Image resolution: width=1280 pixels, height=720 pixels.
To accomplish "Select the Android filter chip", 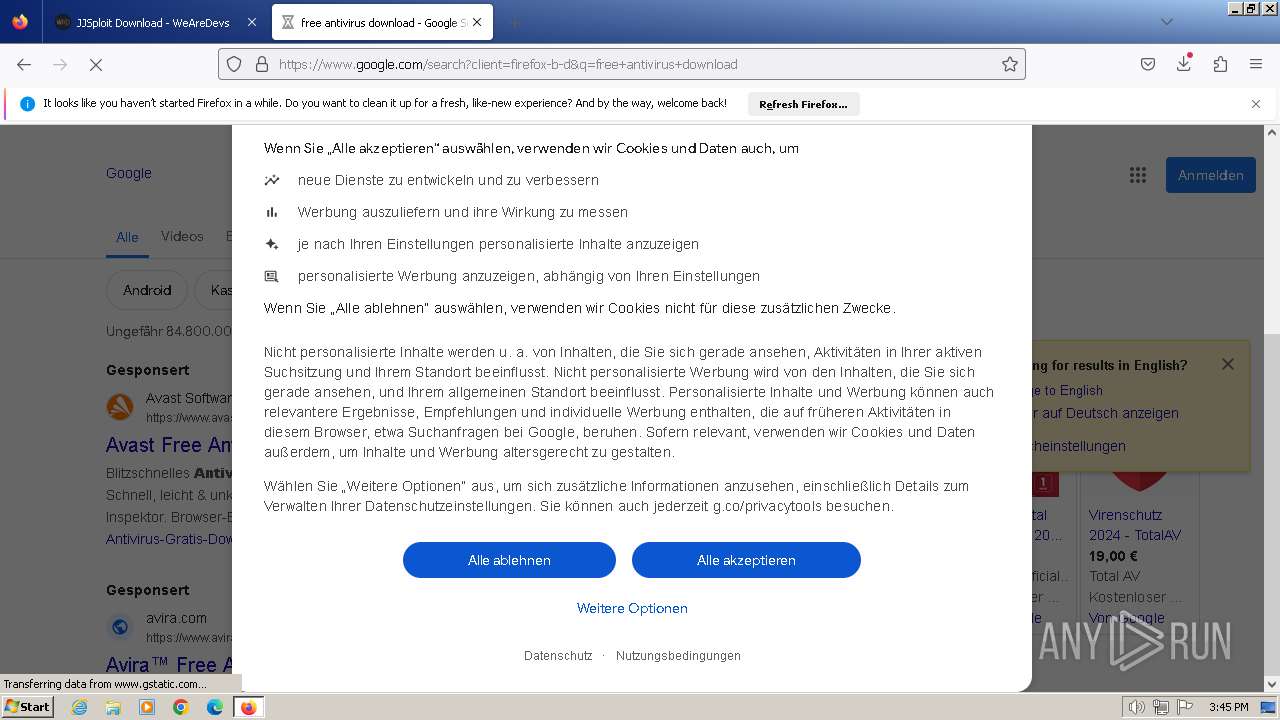I will click(x=147, y=290).
